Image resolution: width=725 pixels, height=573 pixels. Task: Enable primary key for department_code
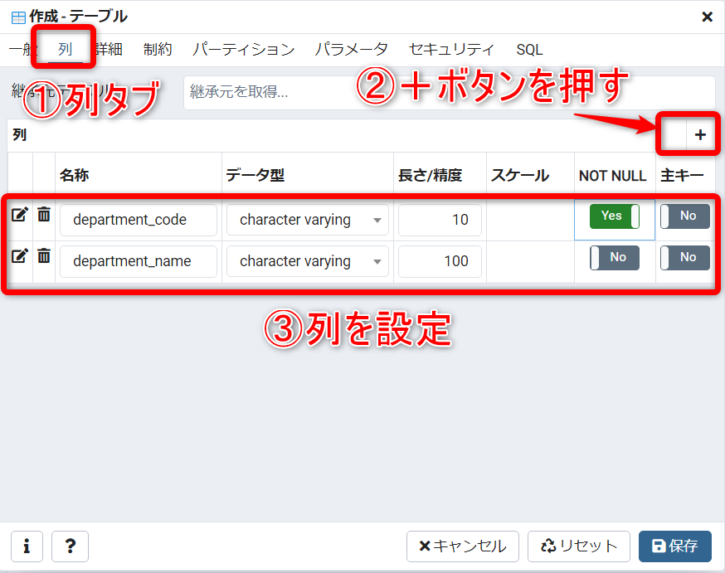(x=686, y=216)
